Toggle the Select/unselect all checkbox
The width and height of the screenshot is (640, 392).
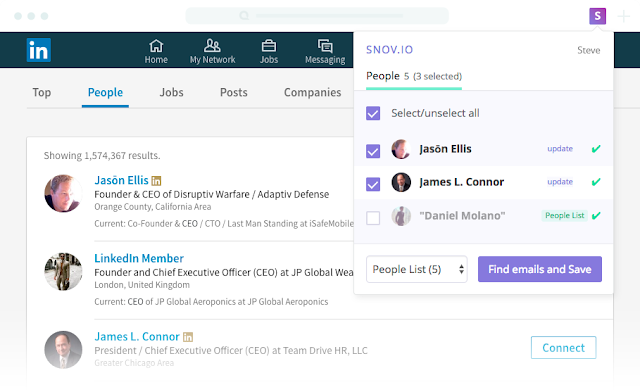click(373, 113)
